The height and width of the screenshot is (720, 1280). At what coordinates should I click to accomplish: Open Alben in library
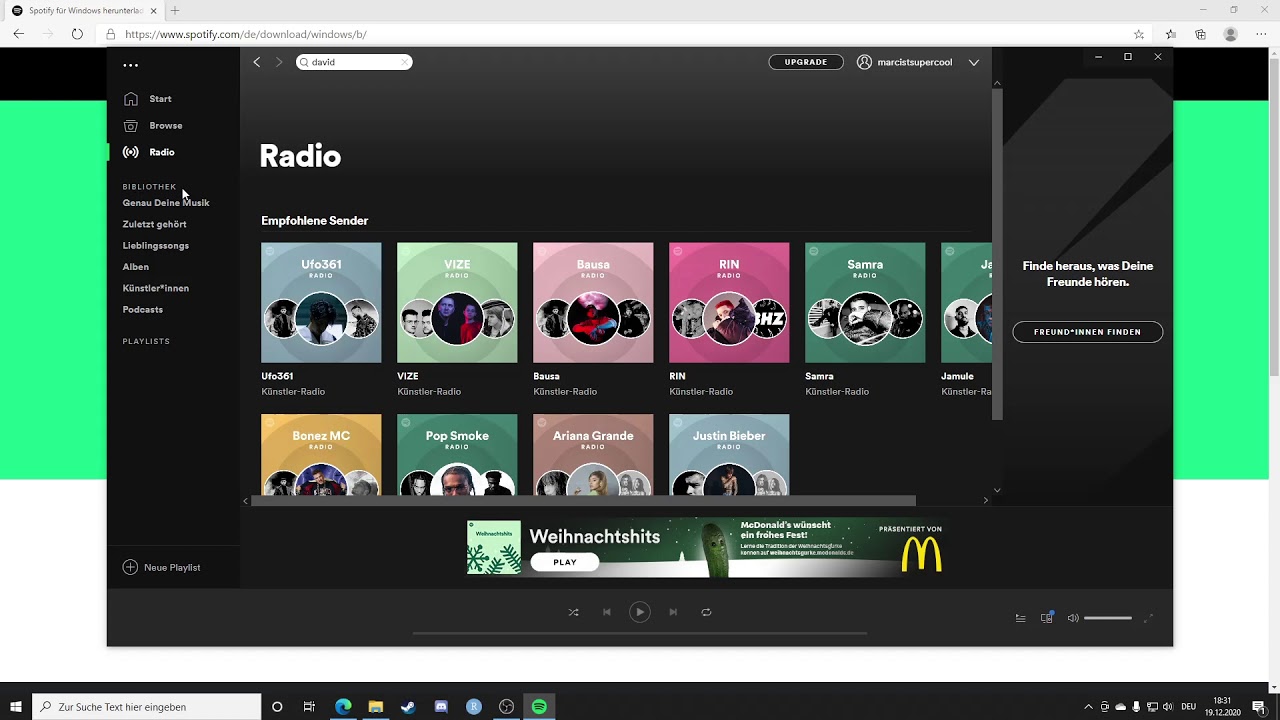(136, 267)
